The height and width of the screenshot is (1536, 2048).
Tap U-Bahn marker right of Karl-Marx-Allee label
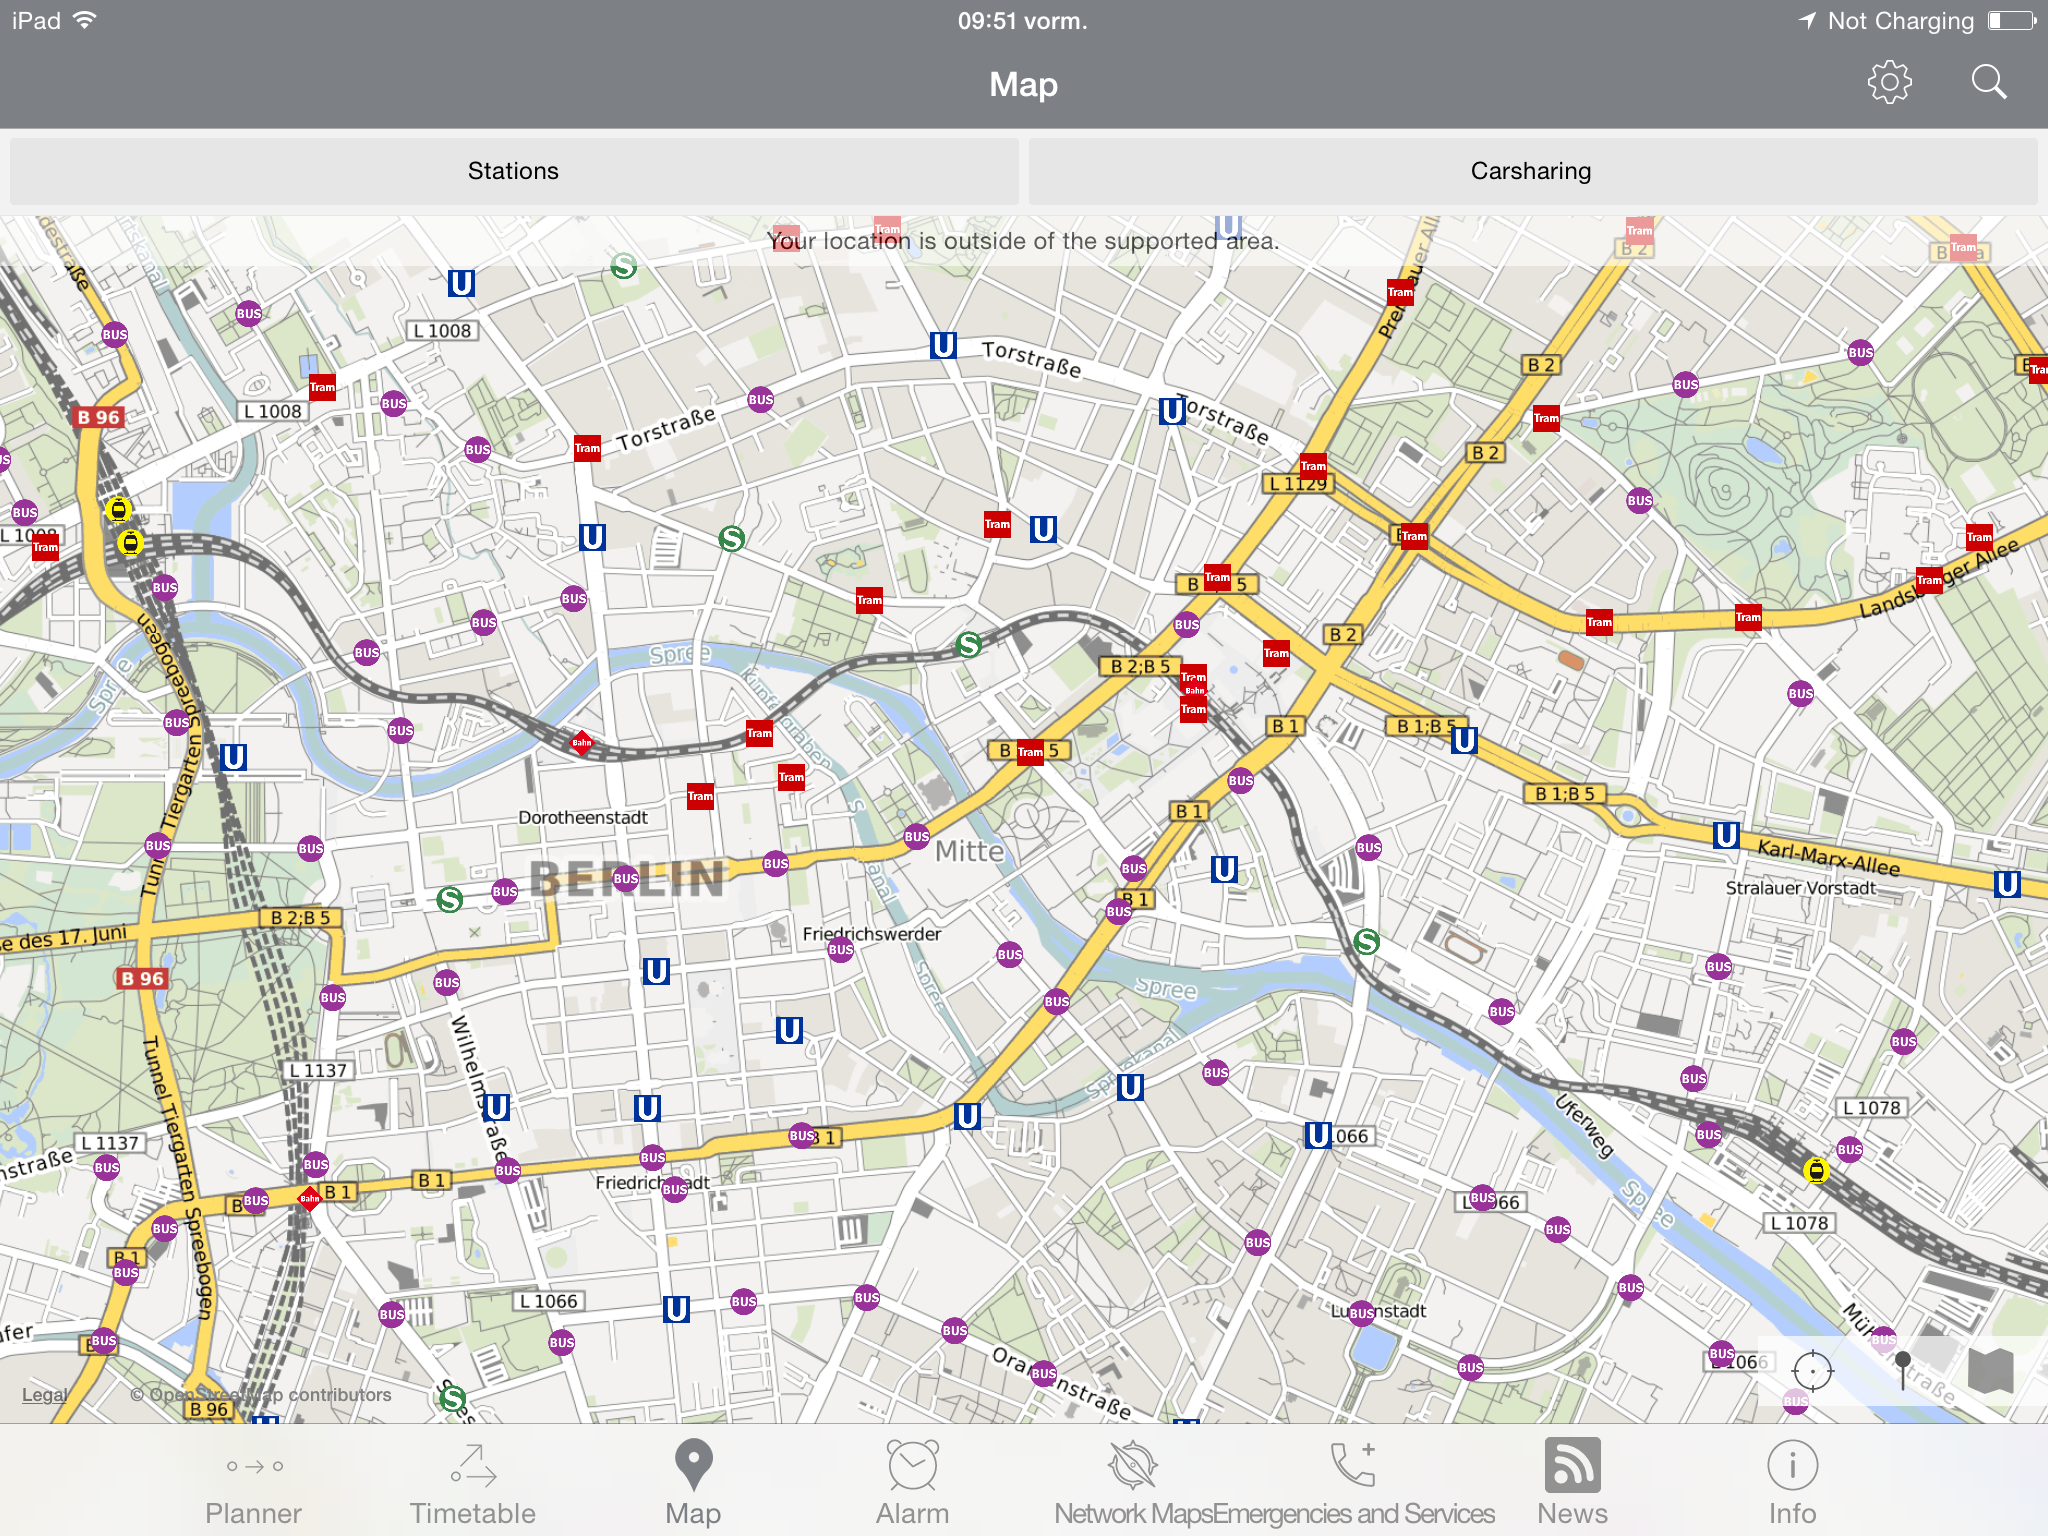coord(2007,884)
